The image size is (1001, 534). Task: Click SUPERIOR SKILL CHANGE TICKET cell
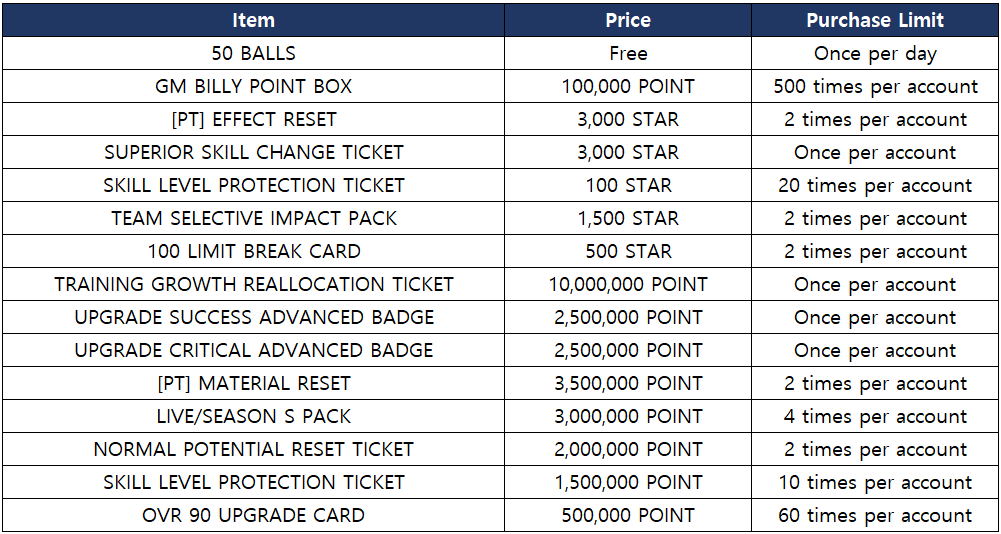pos(253,152)
